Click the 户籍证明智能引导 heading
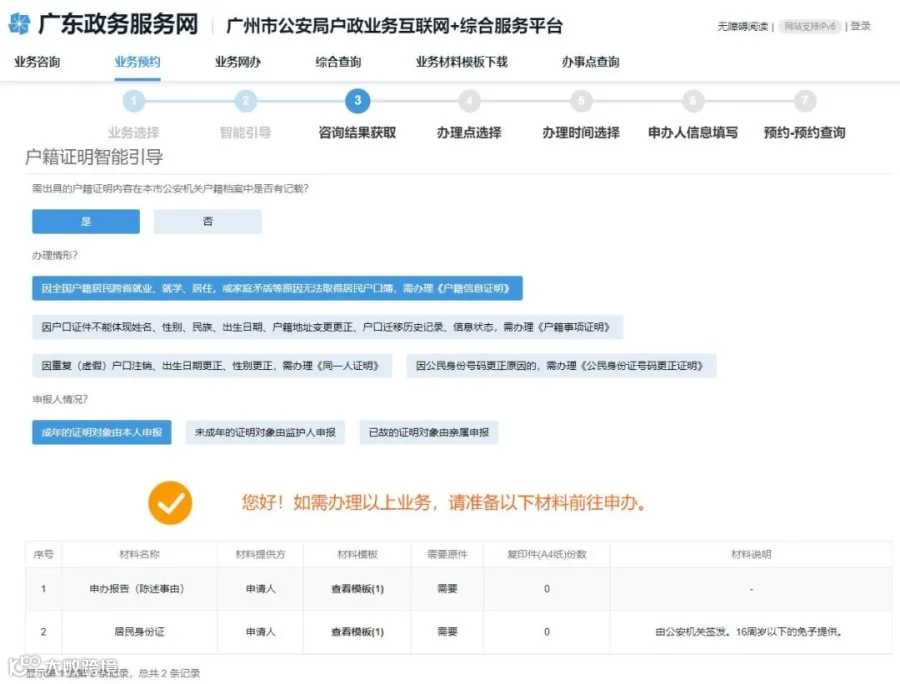This screenshot has height=684, width=900. click(x=94, y=157)
